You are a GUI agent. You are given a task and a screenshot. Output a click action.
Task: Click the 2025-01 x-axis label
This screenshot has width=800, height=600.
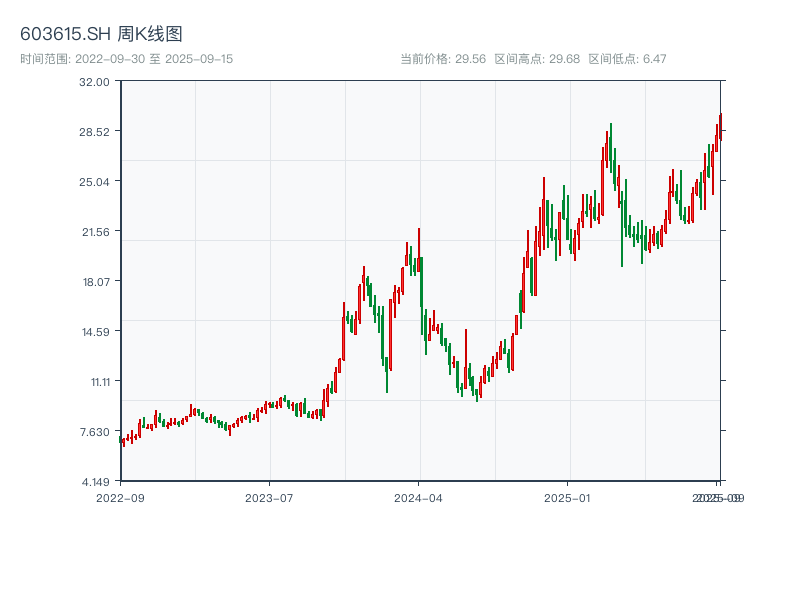(x=567, y=498)
